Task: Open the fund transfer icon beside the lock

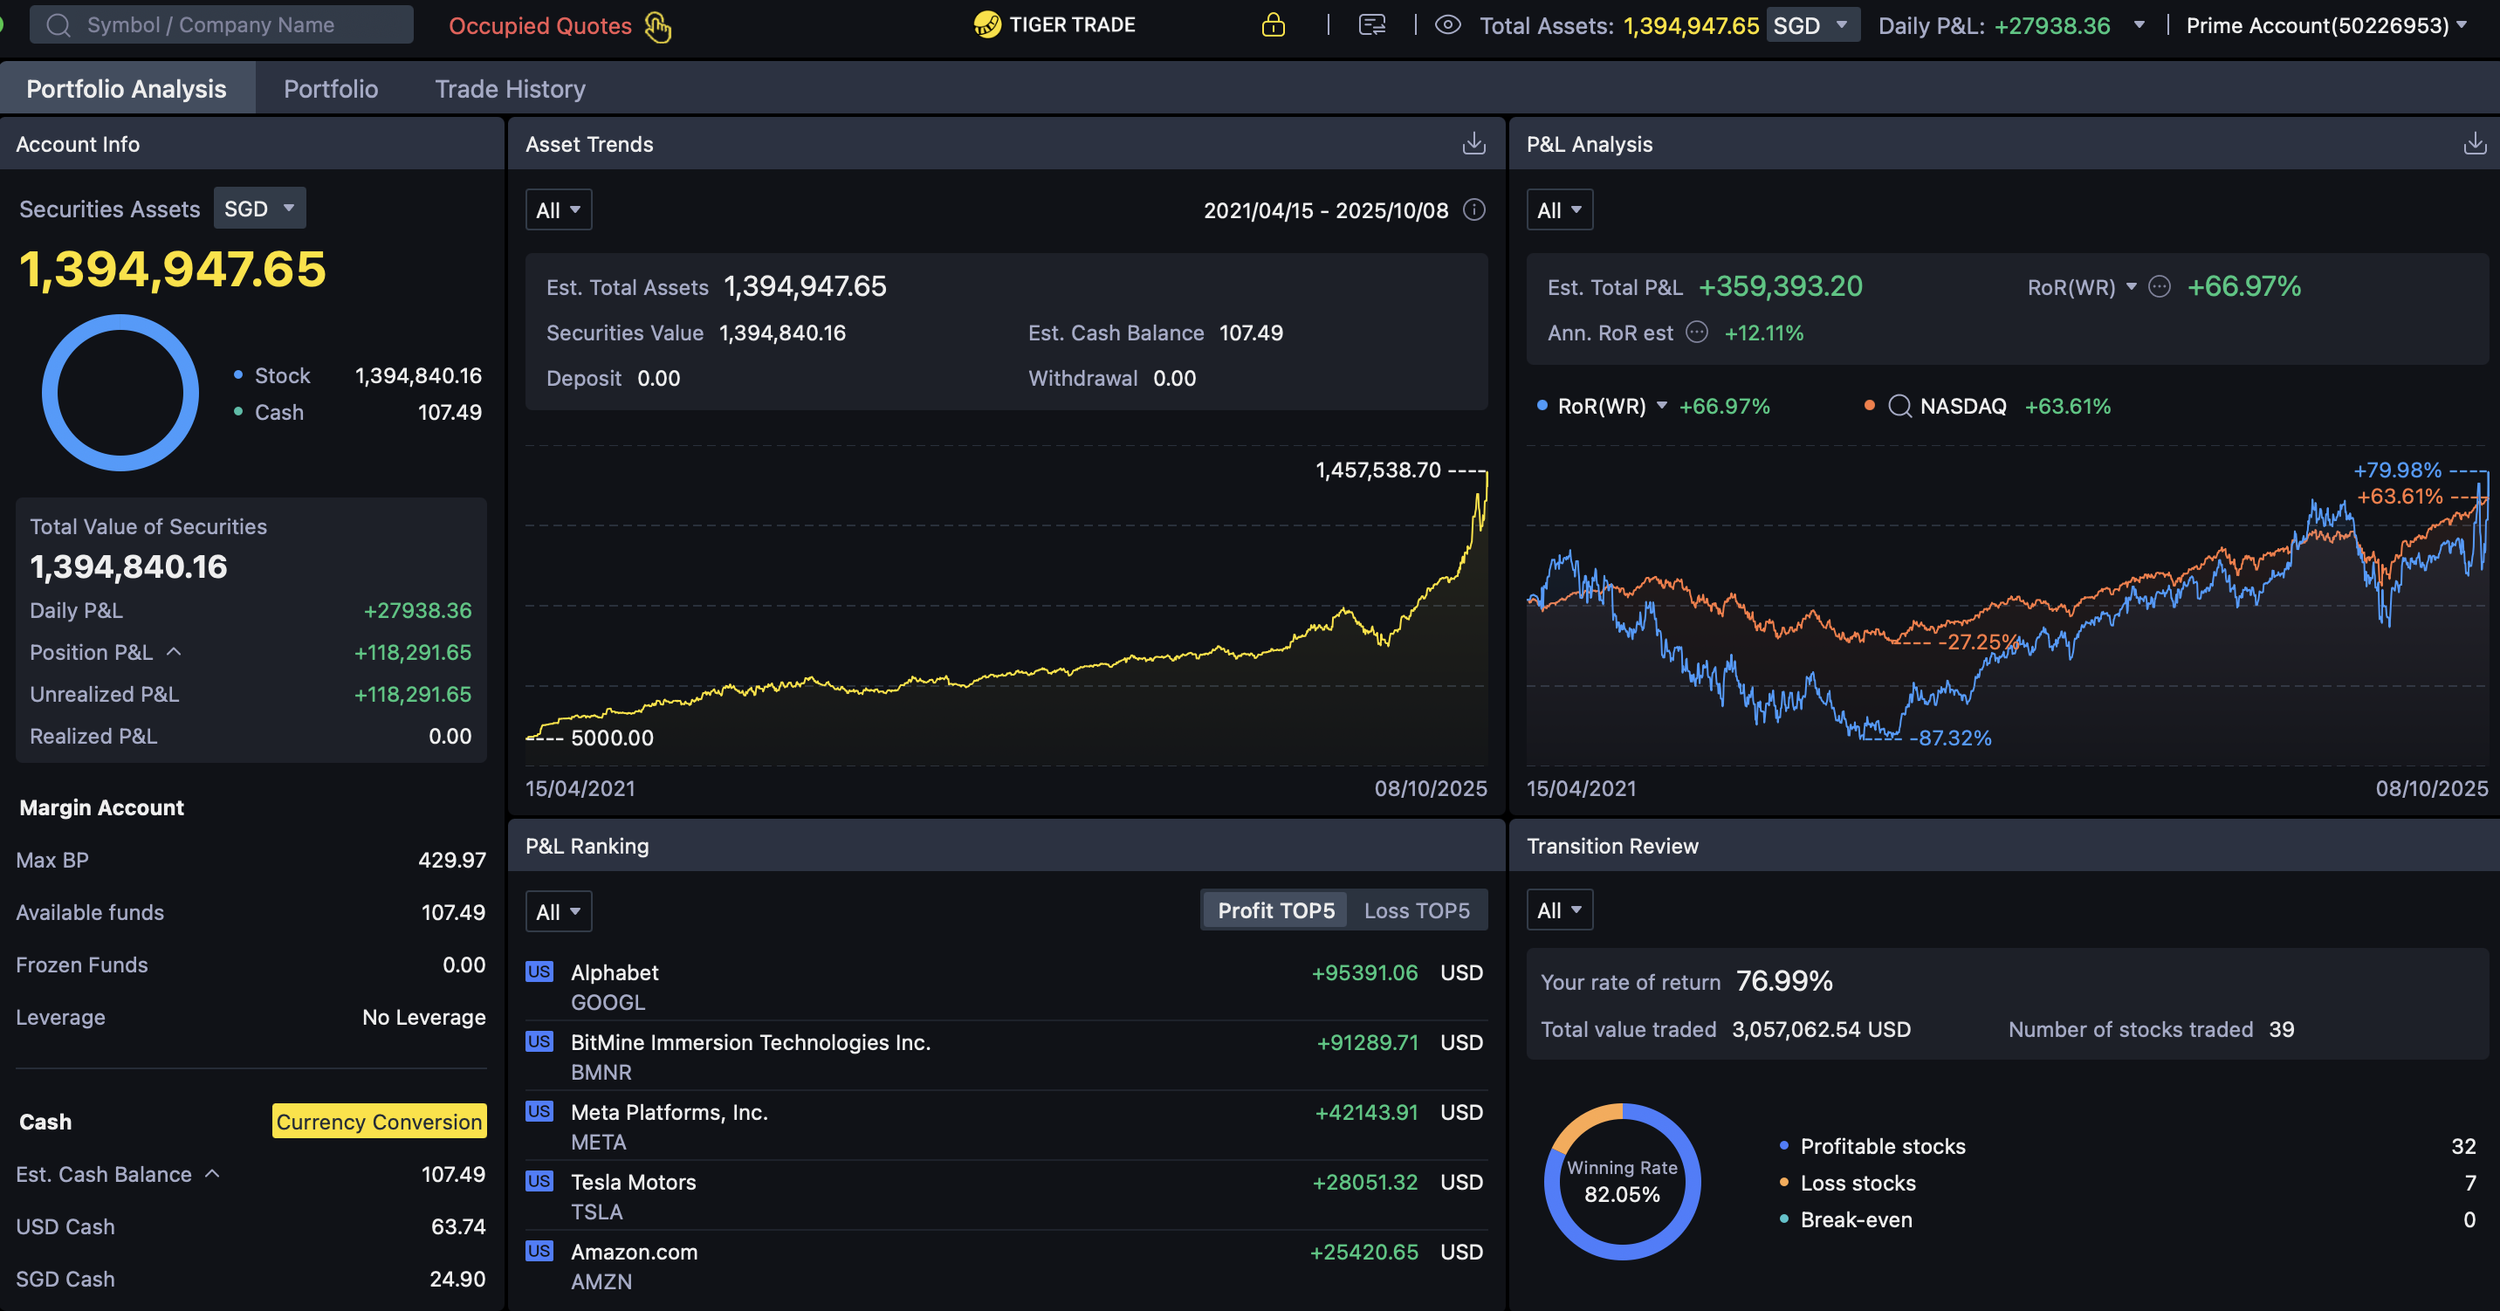Action: [1371, 25]
